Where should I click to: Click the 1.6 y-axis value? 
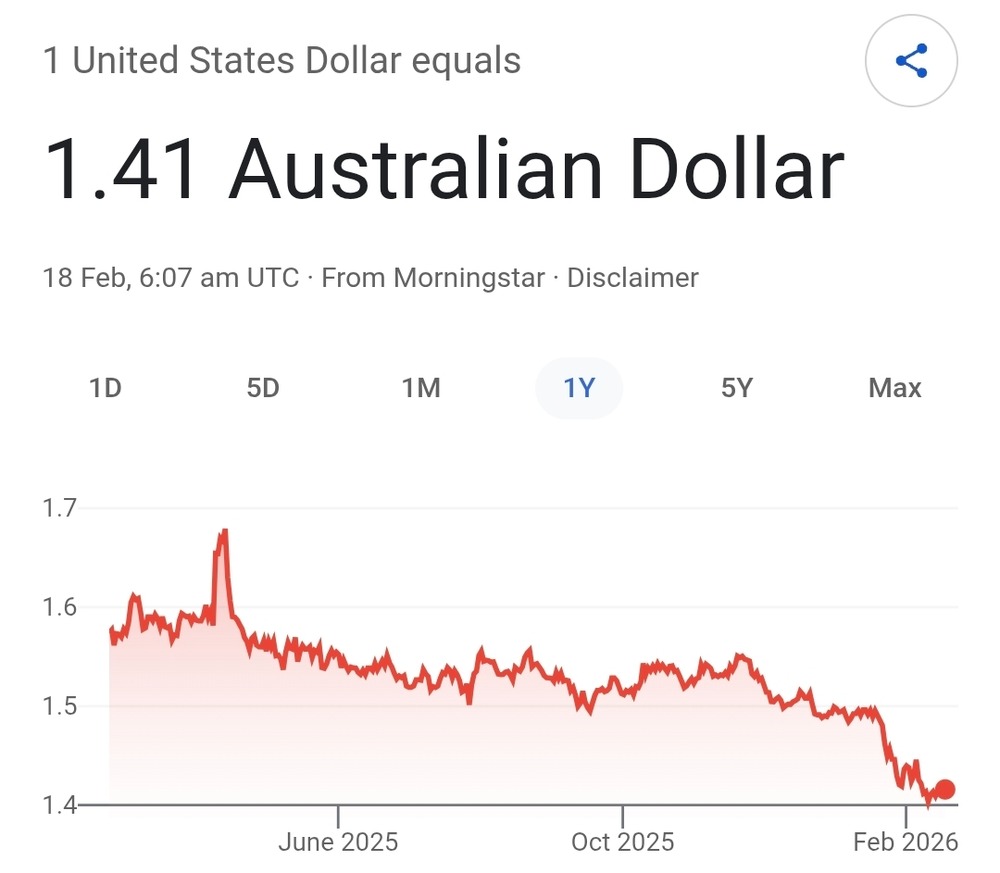point(61,608)
